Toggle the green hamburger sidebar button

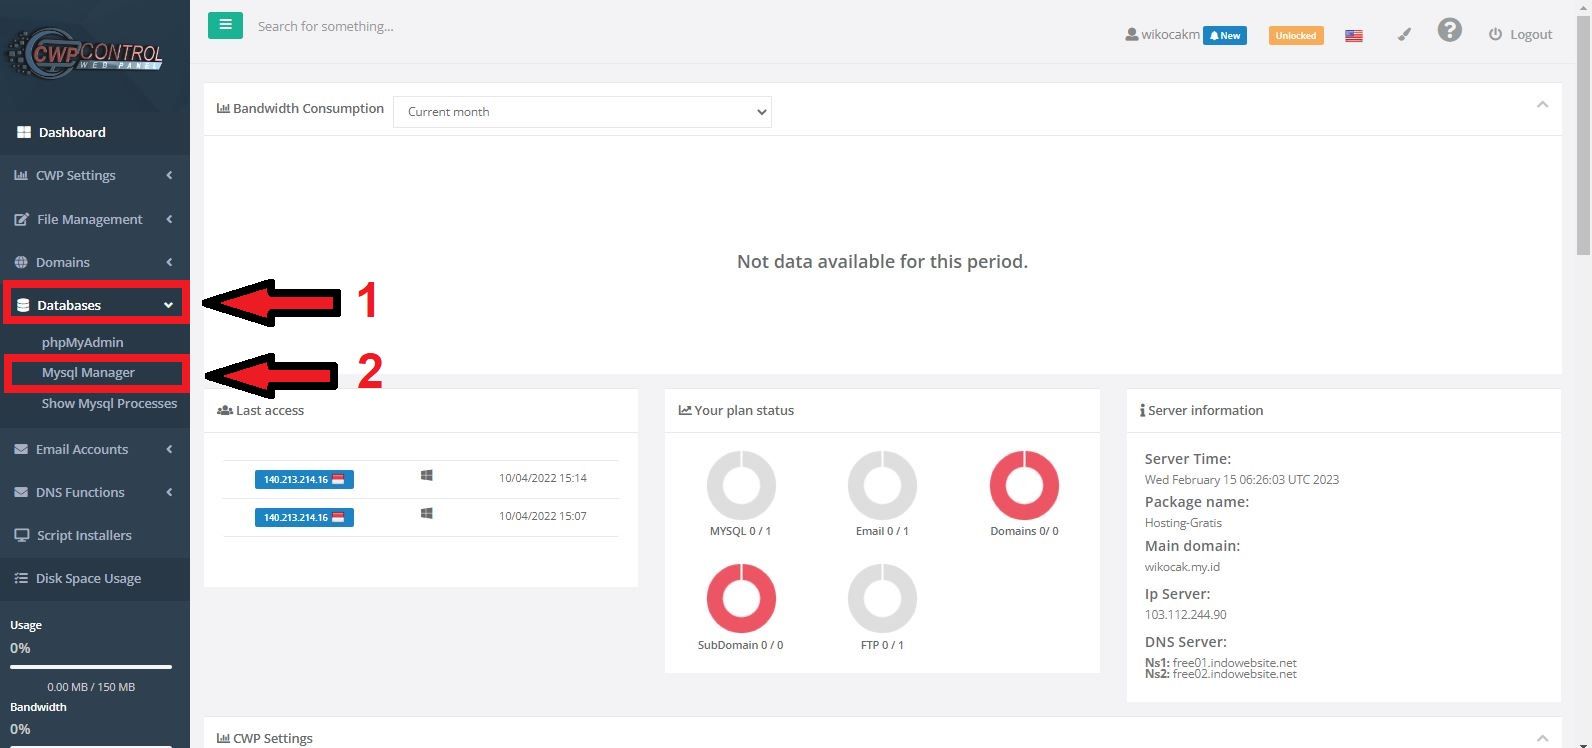pyautogui.click(x=225, y=25)
